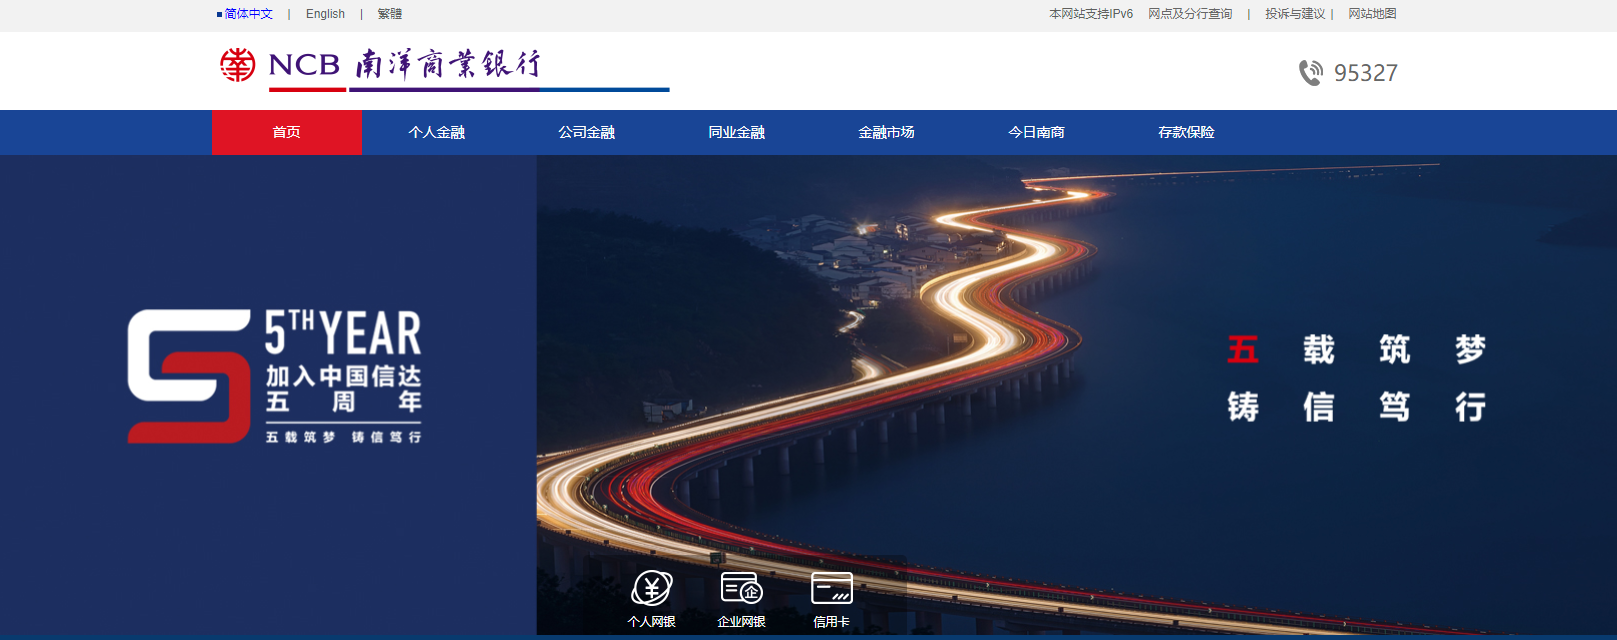Viewport: 1617px width, 640px height.
Task: Switch language to 简体中文
Action: point(249,14)
